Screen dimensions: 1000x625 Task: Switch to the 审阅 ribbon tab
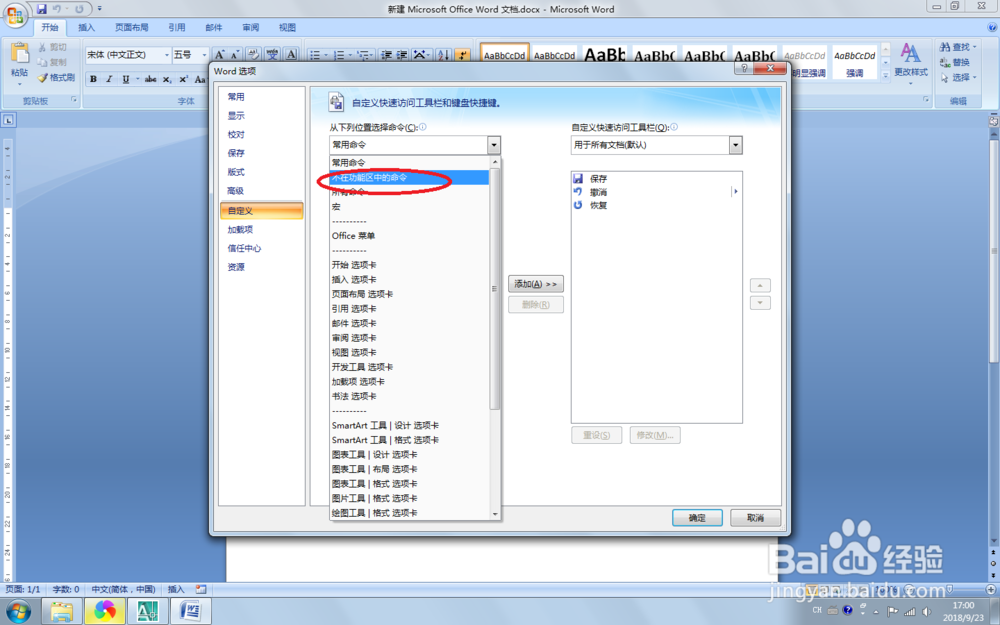(251, 27)
